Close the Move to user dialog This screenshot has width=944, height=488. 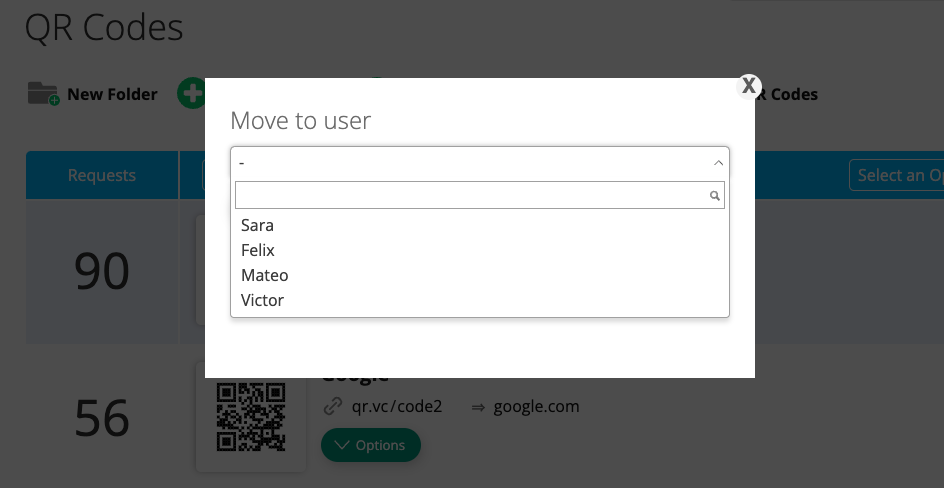[x=748, y=86]
